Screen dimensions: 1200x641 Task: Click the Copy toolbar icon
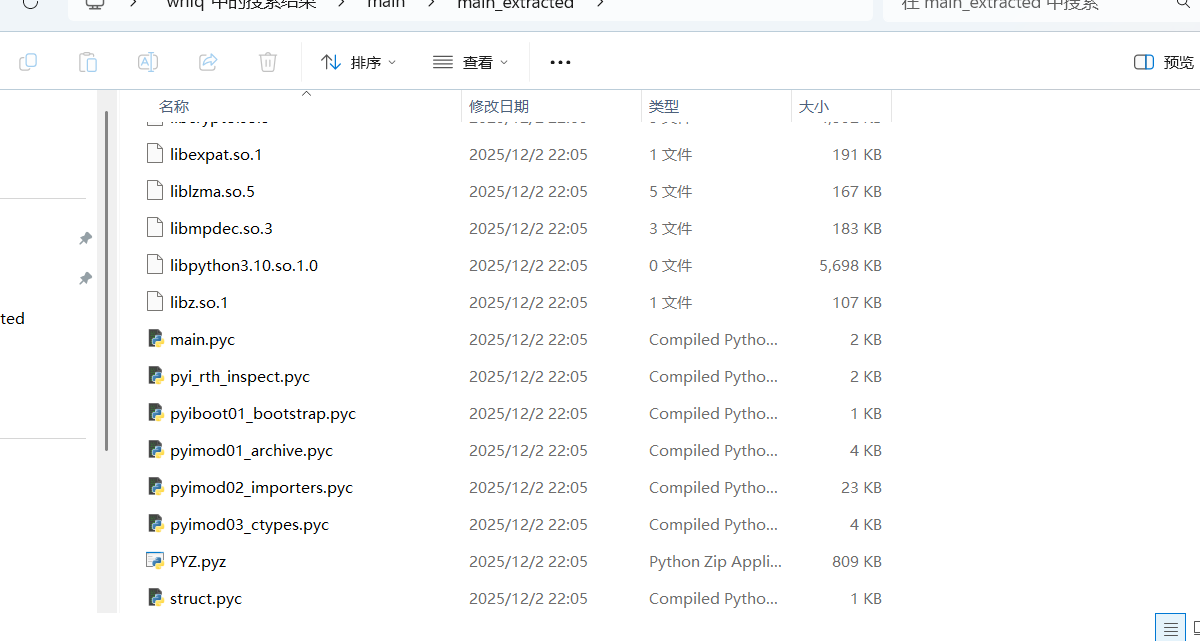28,62
